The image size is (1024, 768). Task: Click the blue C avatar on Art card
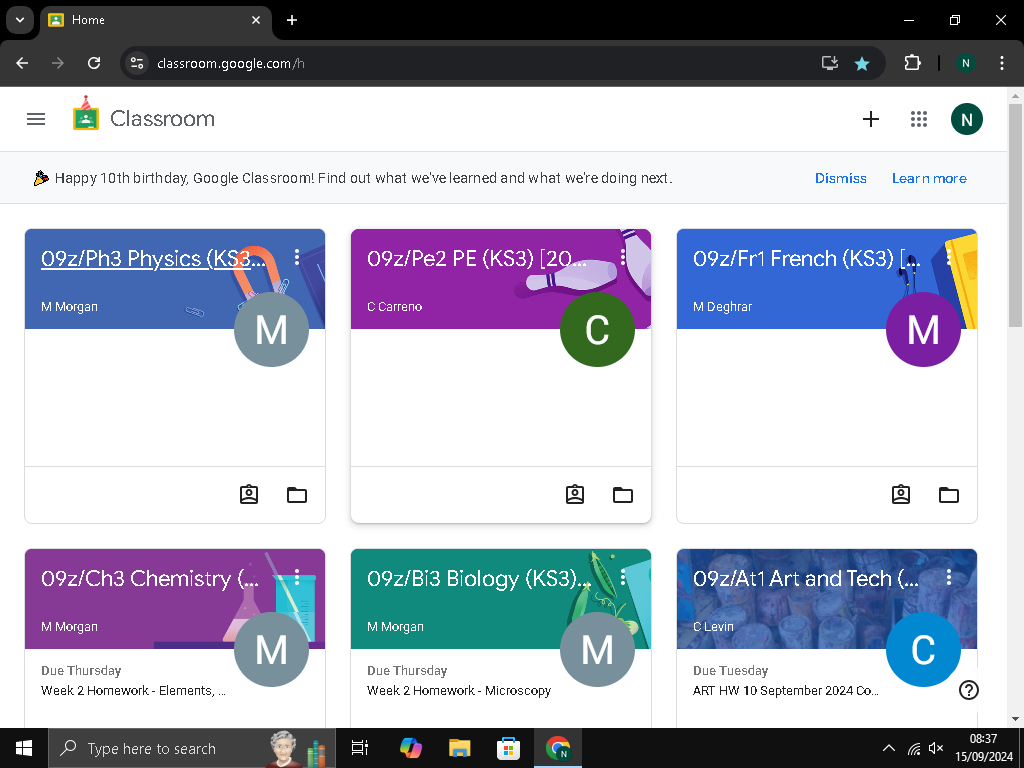[x=923, y=649]
